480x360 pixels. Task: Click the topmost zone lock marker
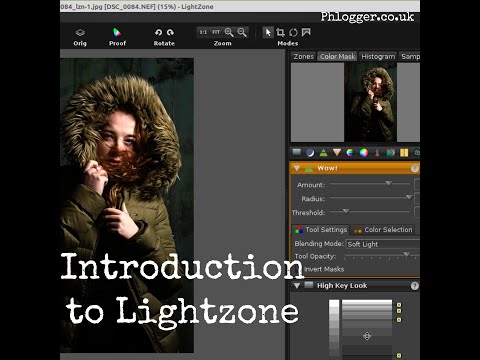pyautogui.click(x=399, y=305)
